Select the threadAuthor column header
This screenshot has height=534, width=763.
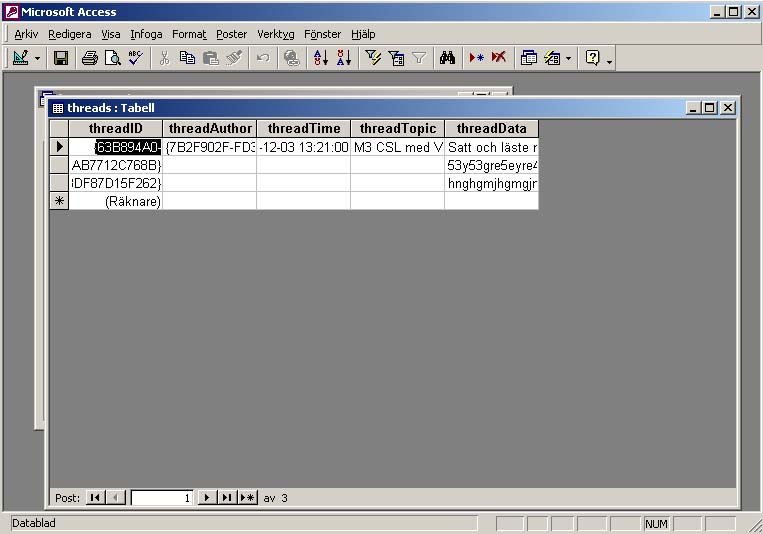(210, 129)
